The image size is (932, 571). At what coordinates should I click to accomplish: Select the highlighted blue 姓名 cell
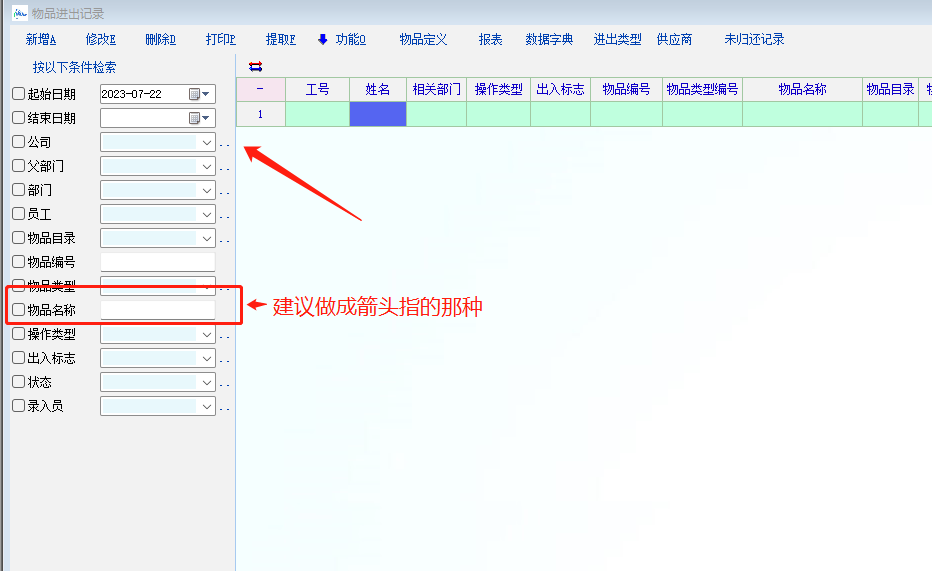coord(378,114)
